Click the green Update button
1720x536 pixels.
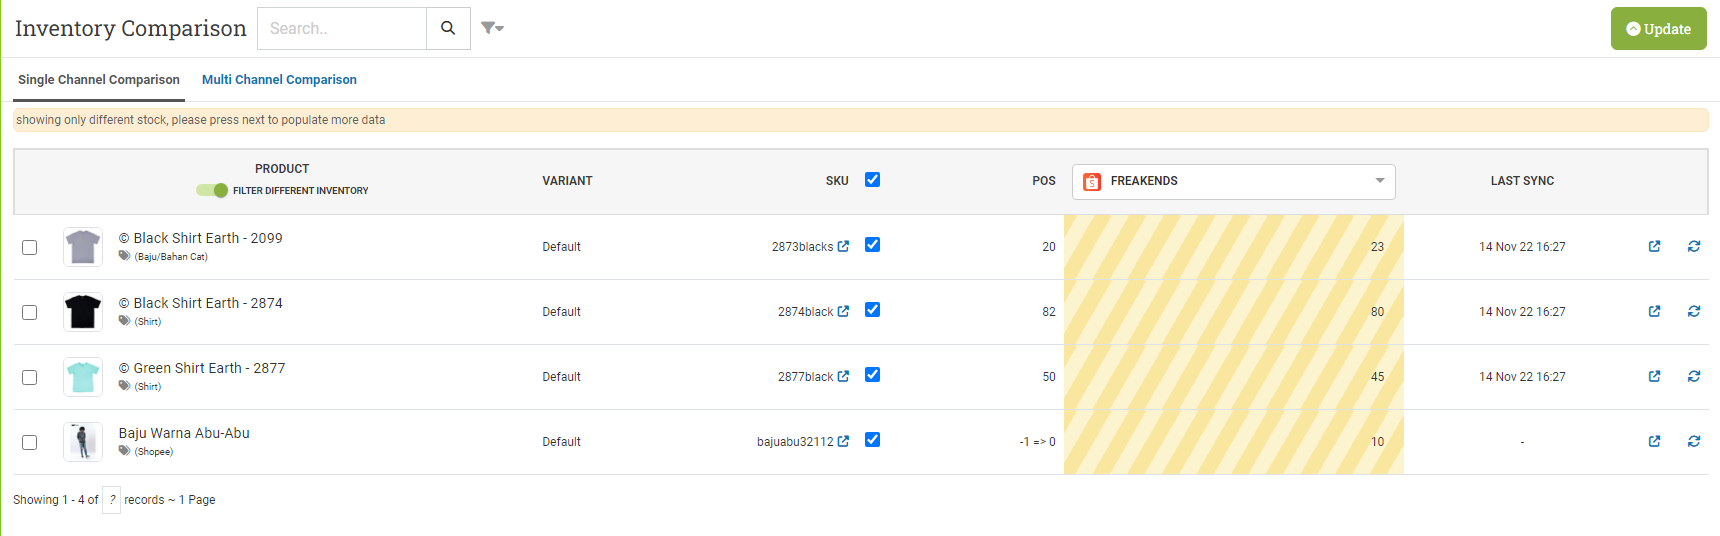(x=1658, y=29)
